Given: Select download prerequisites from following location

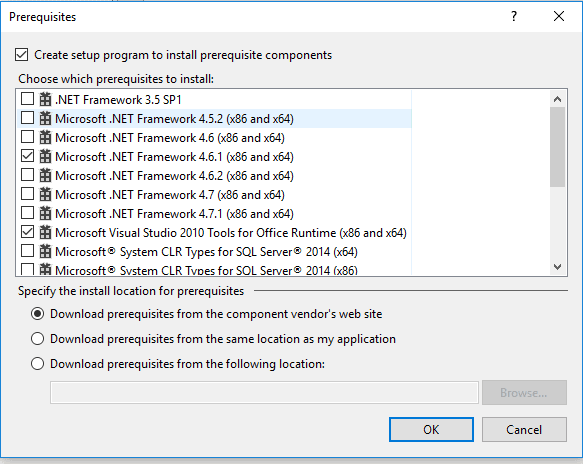Looking at the screenshot, I should (x=38, y=364).
